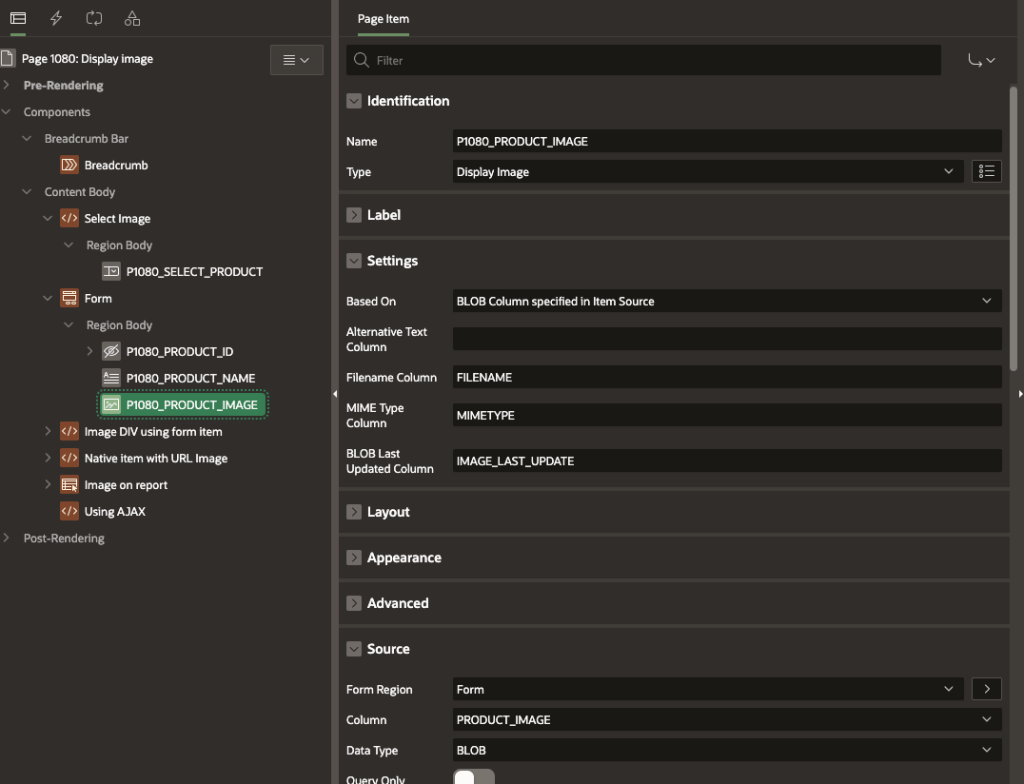Screen dimensions: 1024x784
Task: Open the Rendering tree tab icon
Action: point(18,18)
